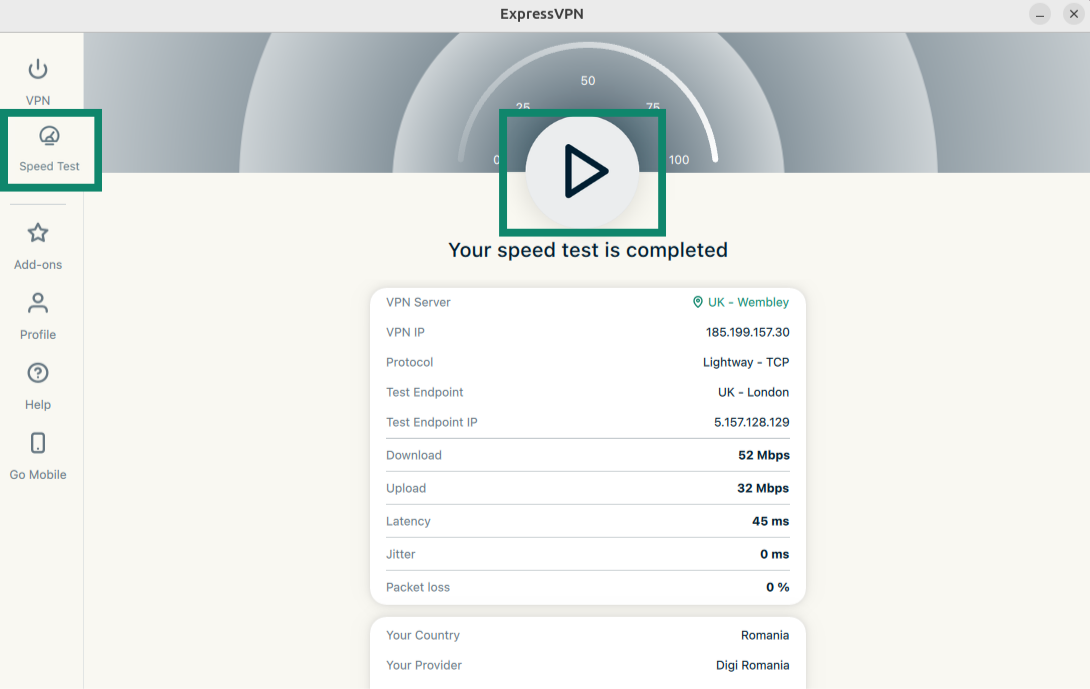Select the Speed Test gauge icon
The width and height of the screenshot is (1090, 689).
click(49, 137)
